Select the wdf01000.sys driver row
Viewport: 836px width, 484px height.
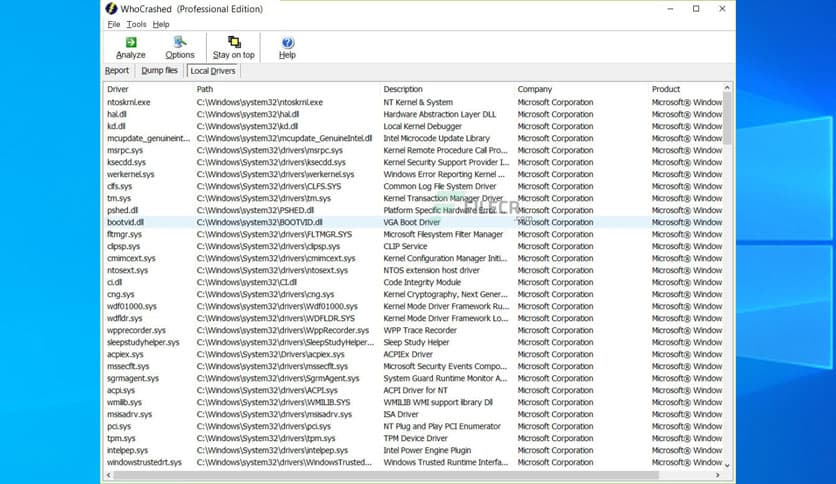tap(414, 306)
